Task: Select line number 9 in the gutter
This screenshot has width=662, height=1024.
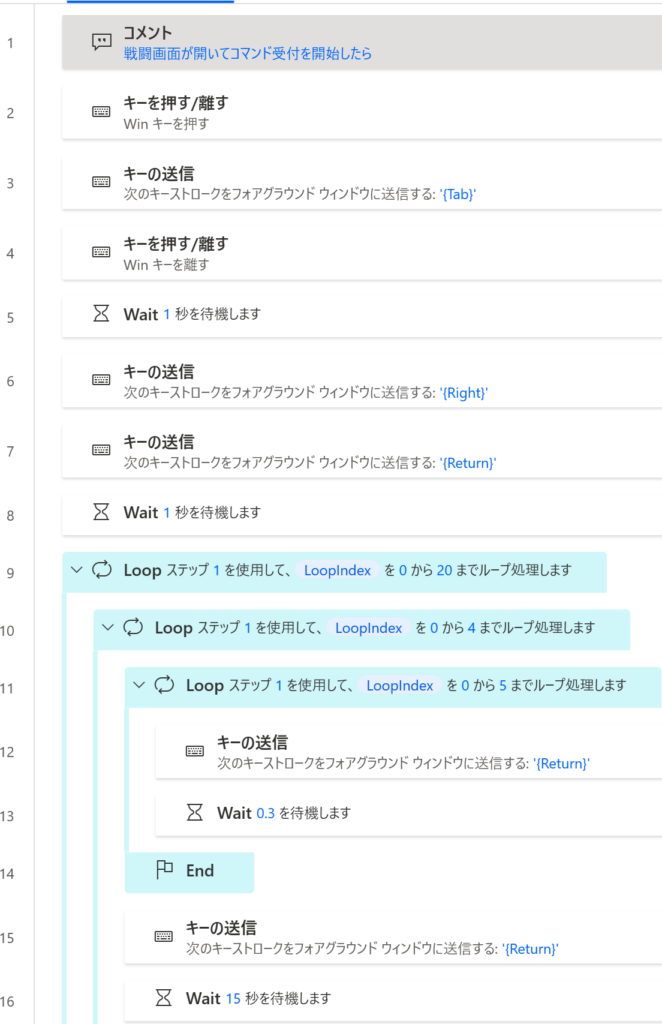Action: click(x=10, y=573)
